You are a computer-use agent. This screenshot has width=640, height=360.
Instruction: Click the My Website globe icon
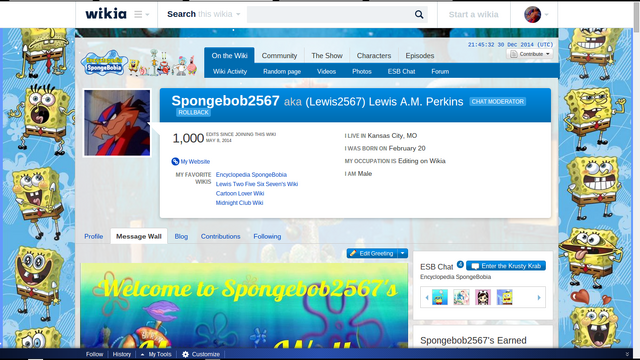(x=175, y=161)
